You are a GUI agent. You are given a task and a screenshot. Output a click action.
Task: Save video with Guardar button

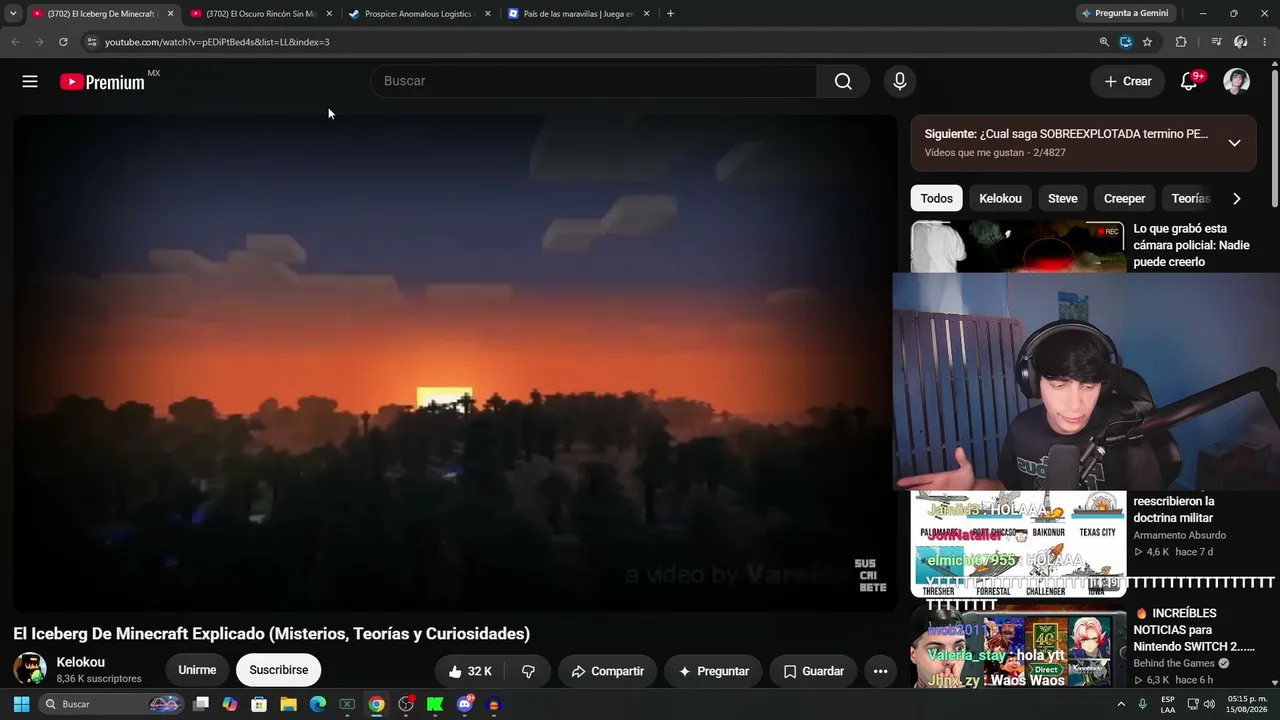click(x=813, y=671)
